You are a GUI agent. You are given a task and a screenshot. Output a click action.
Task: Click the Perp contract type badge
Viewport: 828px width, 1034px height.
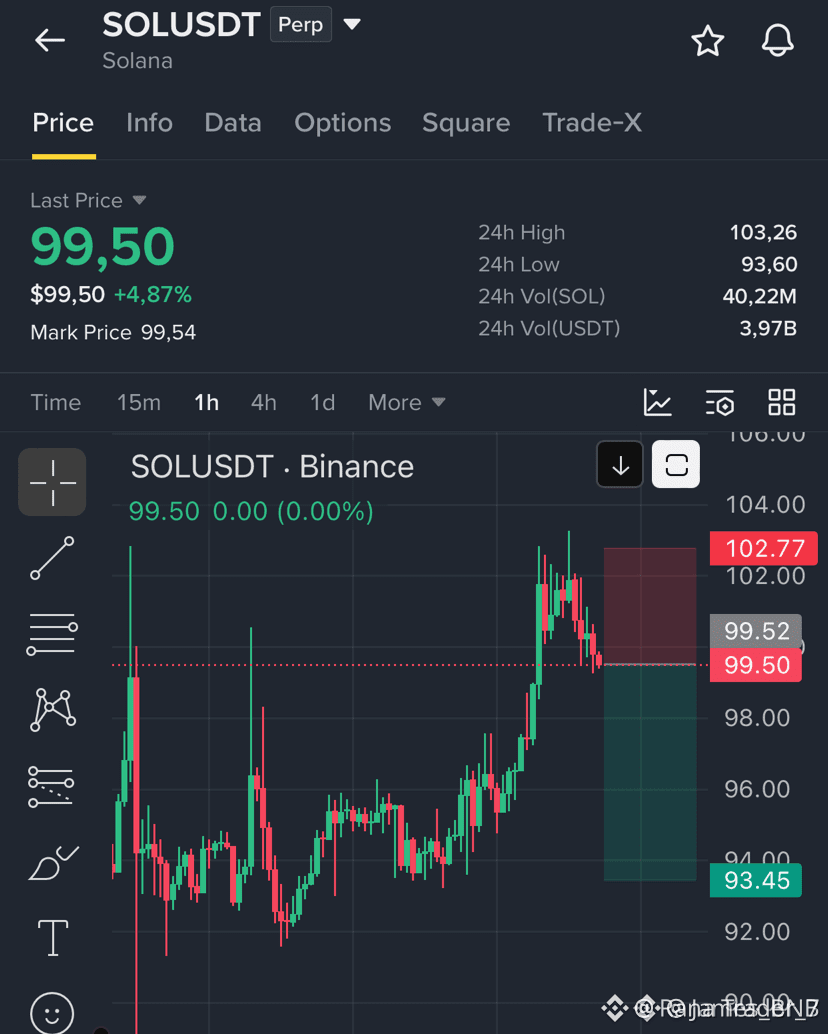click(x=301, y=24)
